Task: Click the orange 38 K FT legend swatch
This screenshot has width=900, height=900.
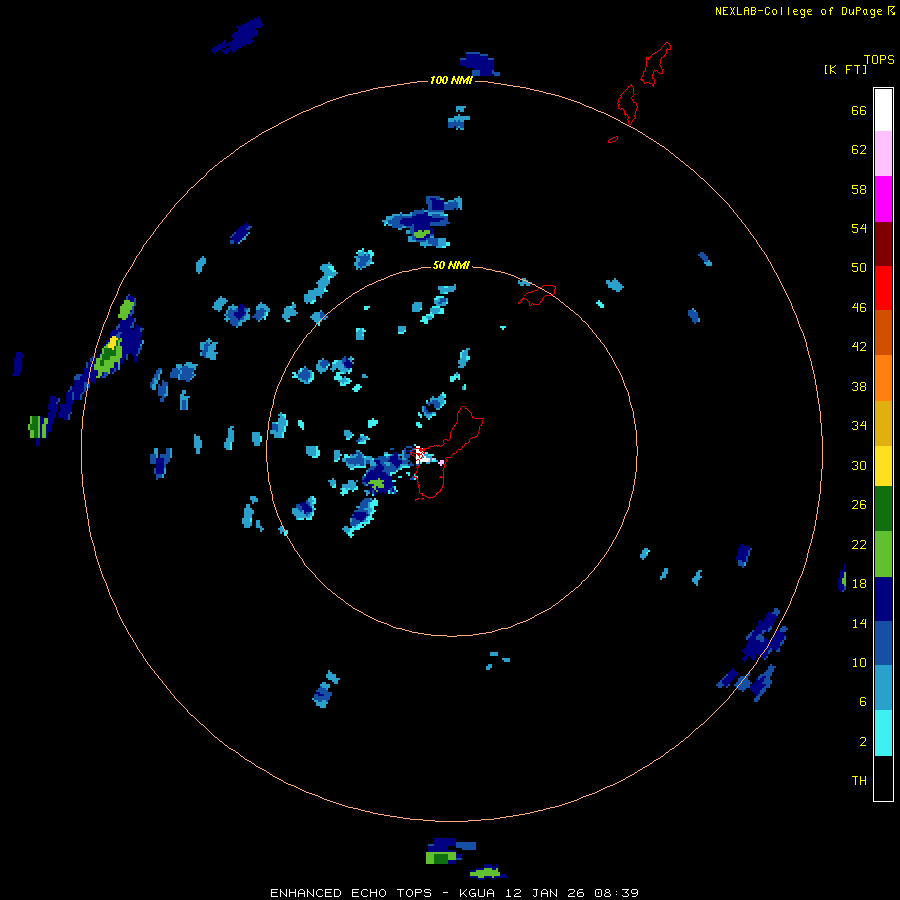Action: [883, 378]
